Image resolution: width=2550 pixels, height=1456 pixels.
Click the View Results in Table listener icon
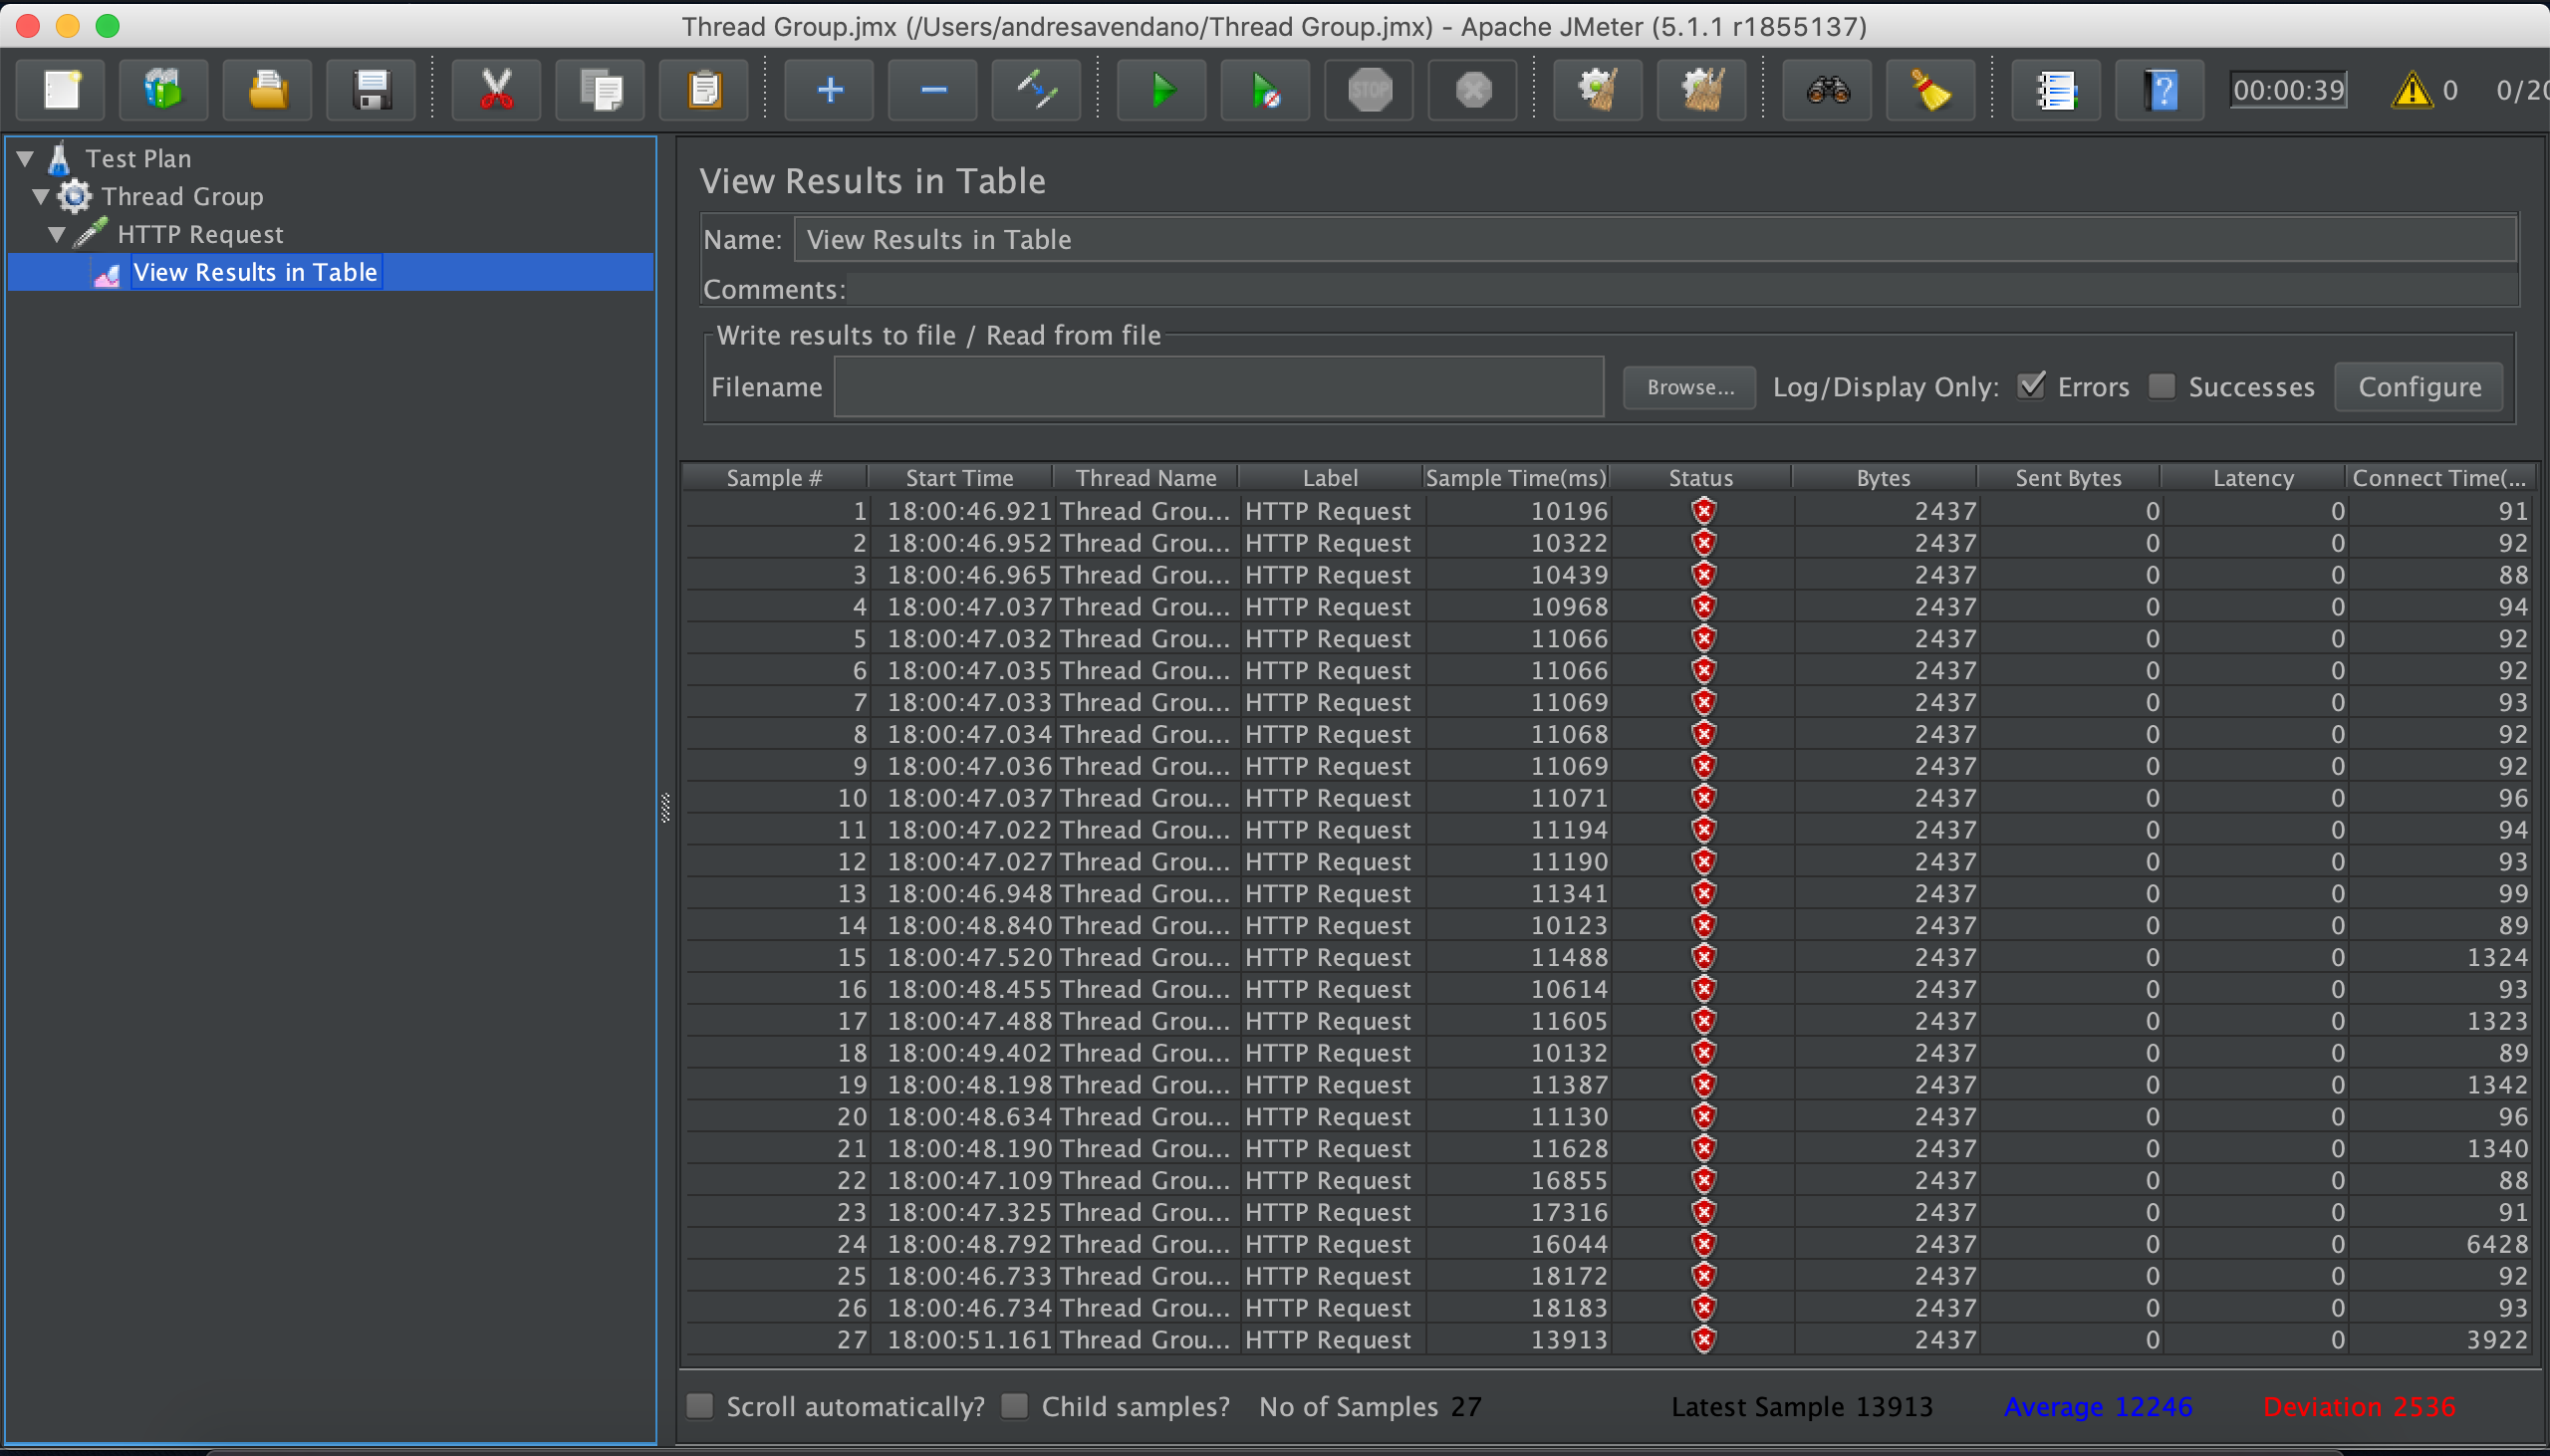(x=107, y=273)
